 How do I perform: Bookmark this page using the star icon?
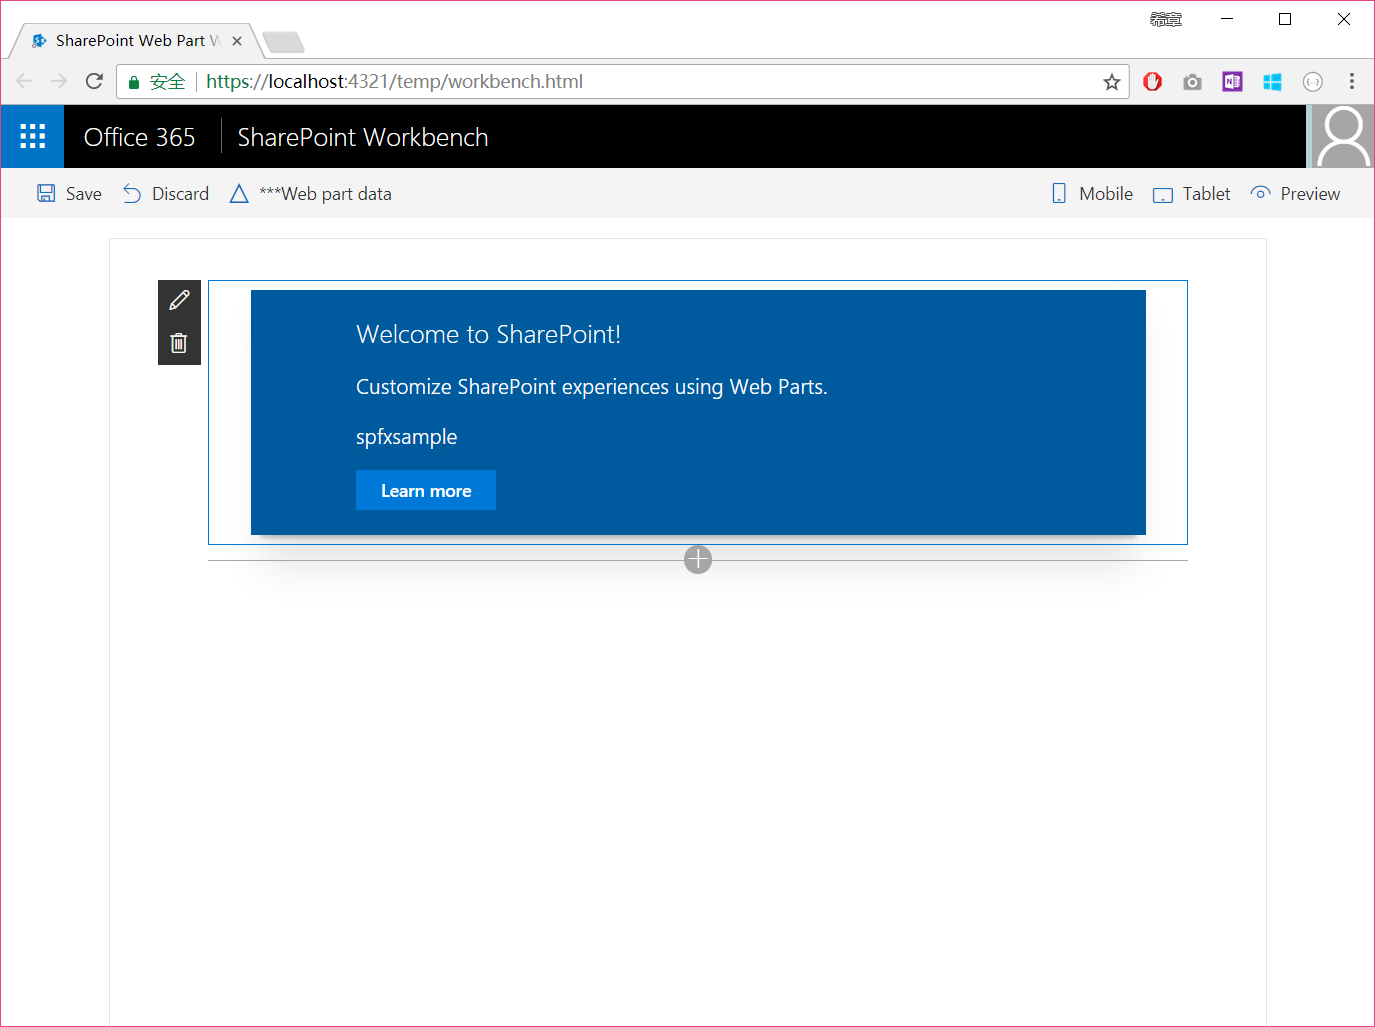tap(1111, 81)
